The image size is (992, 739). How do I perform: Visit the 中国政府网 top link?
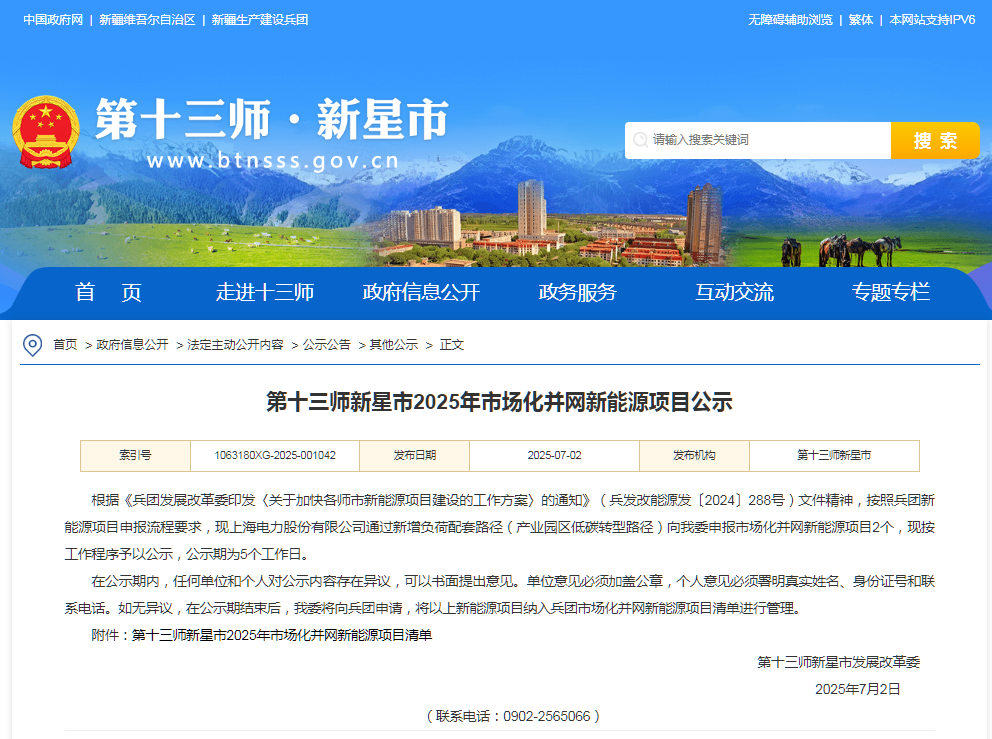53,20
